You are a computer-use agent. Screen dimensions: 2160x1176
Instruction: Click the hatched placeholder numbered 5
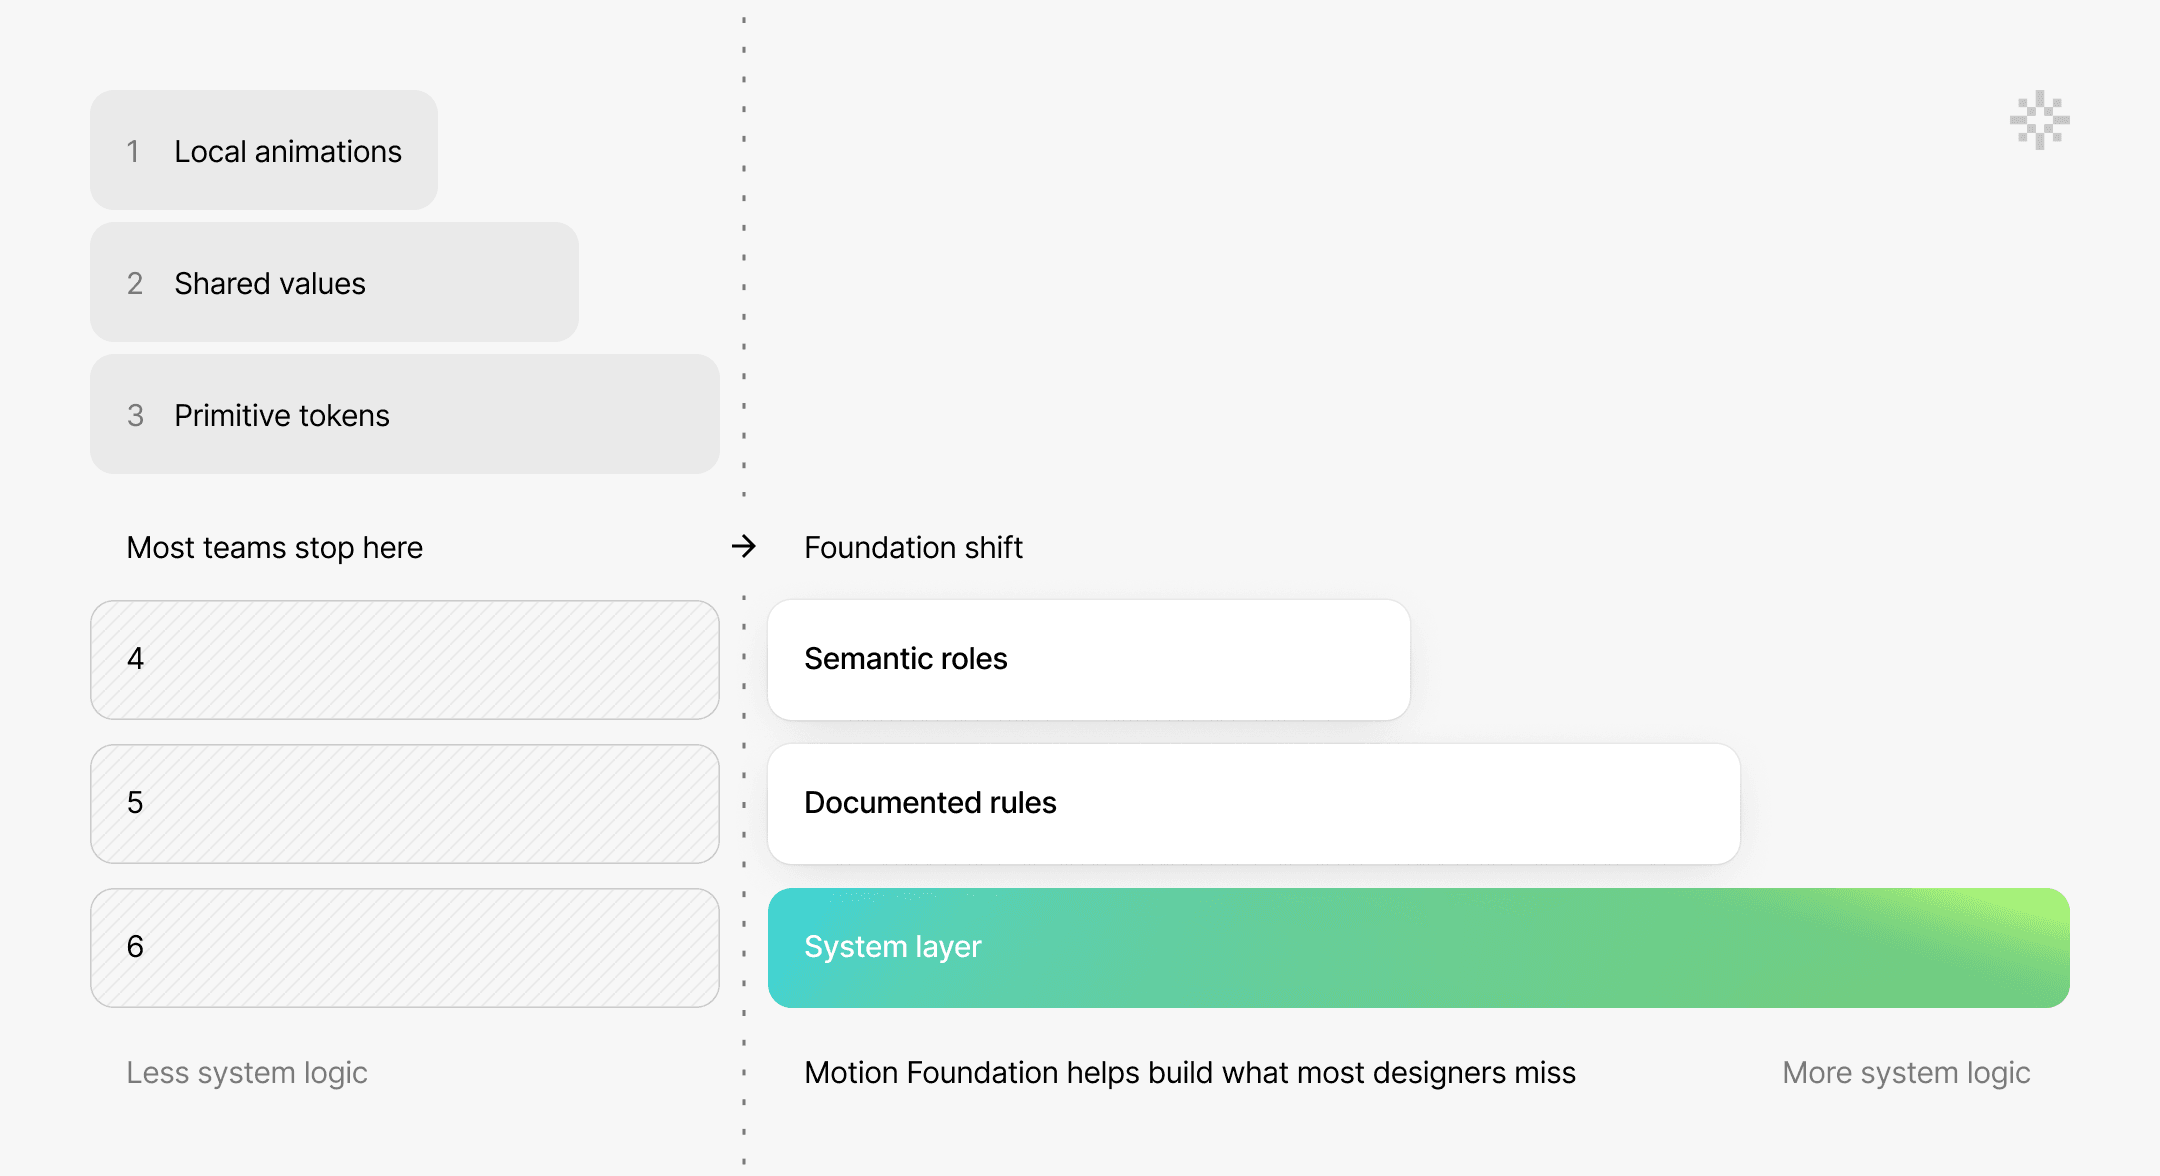click(405, 804)
